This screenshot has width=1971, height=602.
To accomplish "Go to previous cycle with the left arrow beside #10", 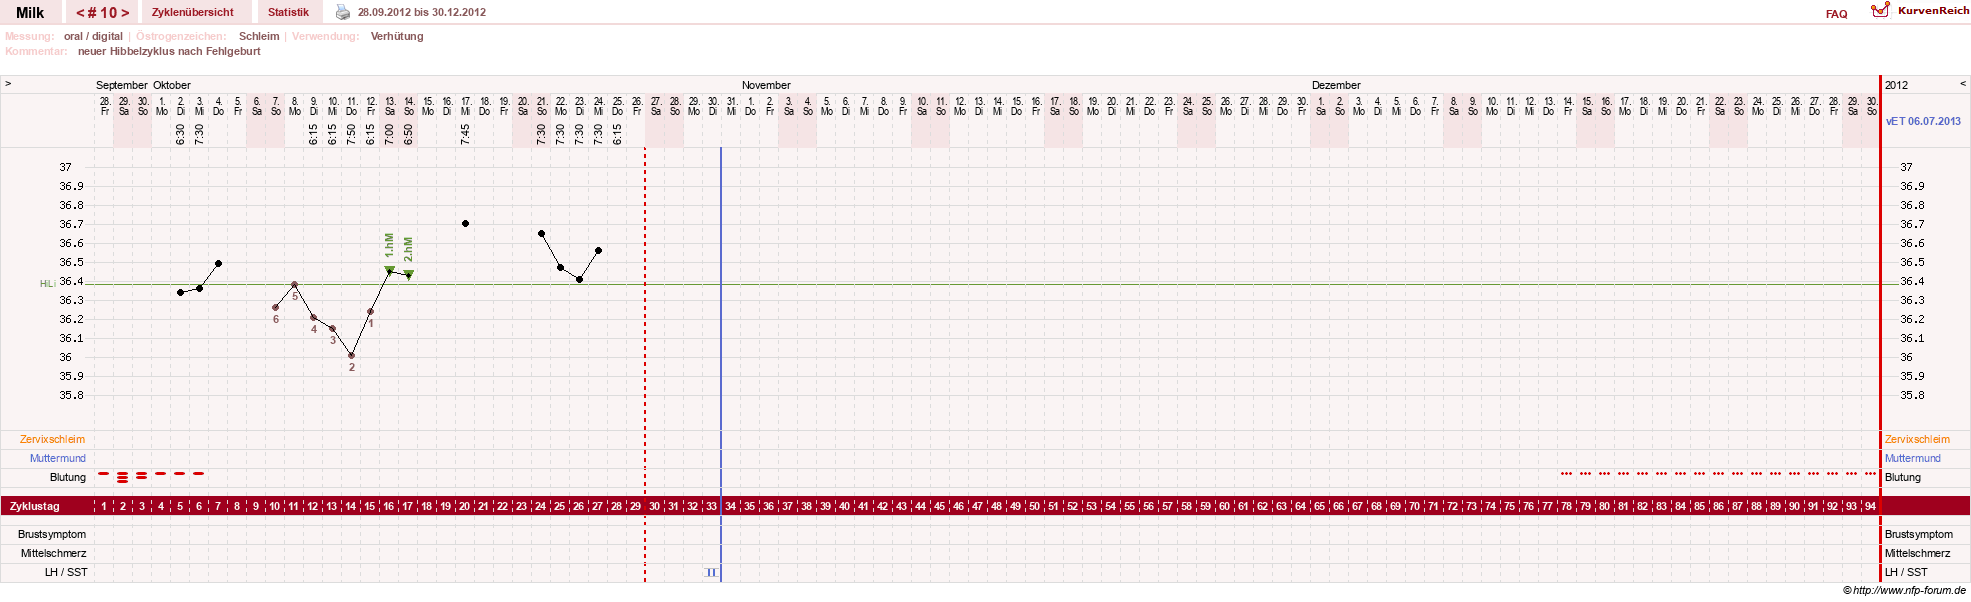I will click(x=80, y=13).
